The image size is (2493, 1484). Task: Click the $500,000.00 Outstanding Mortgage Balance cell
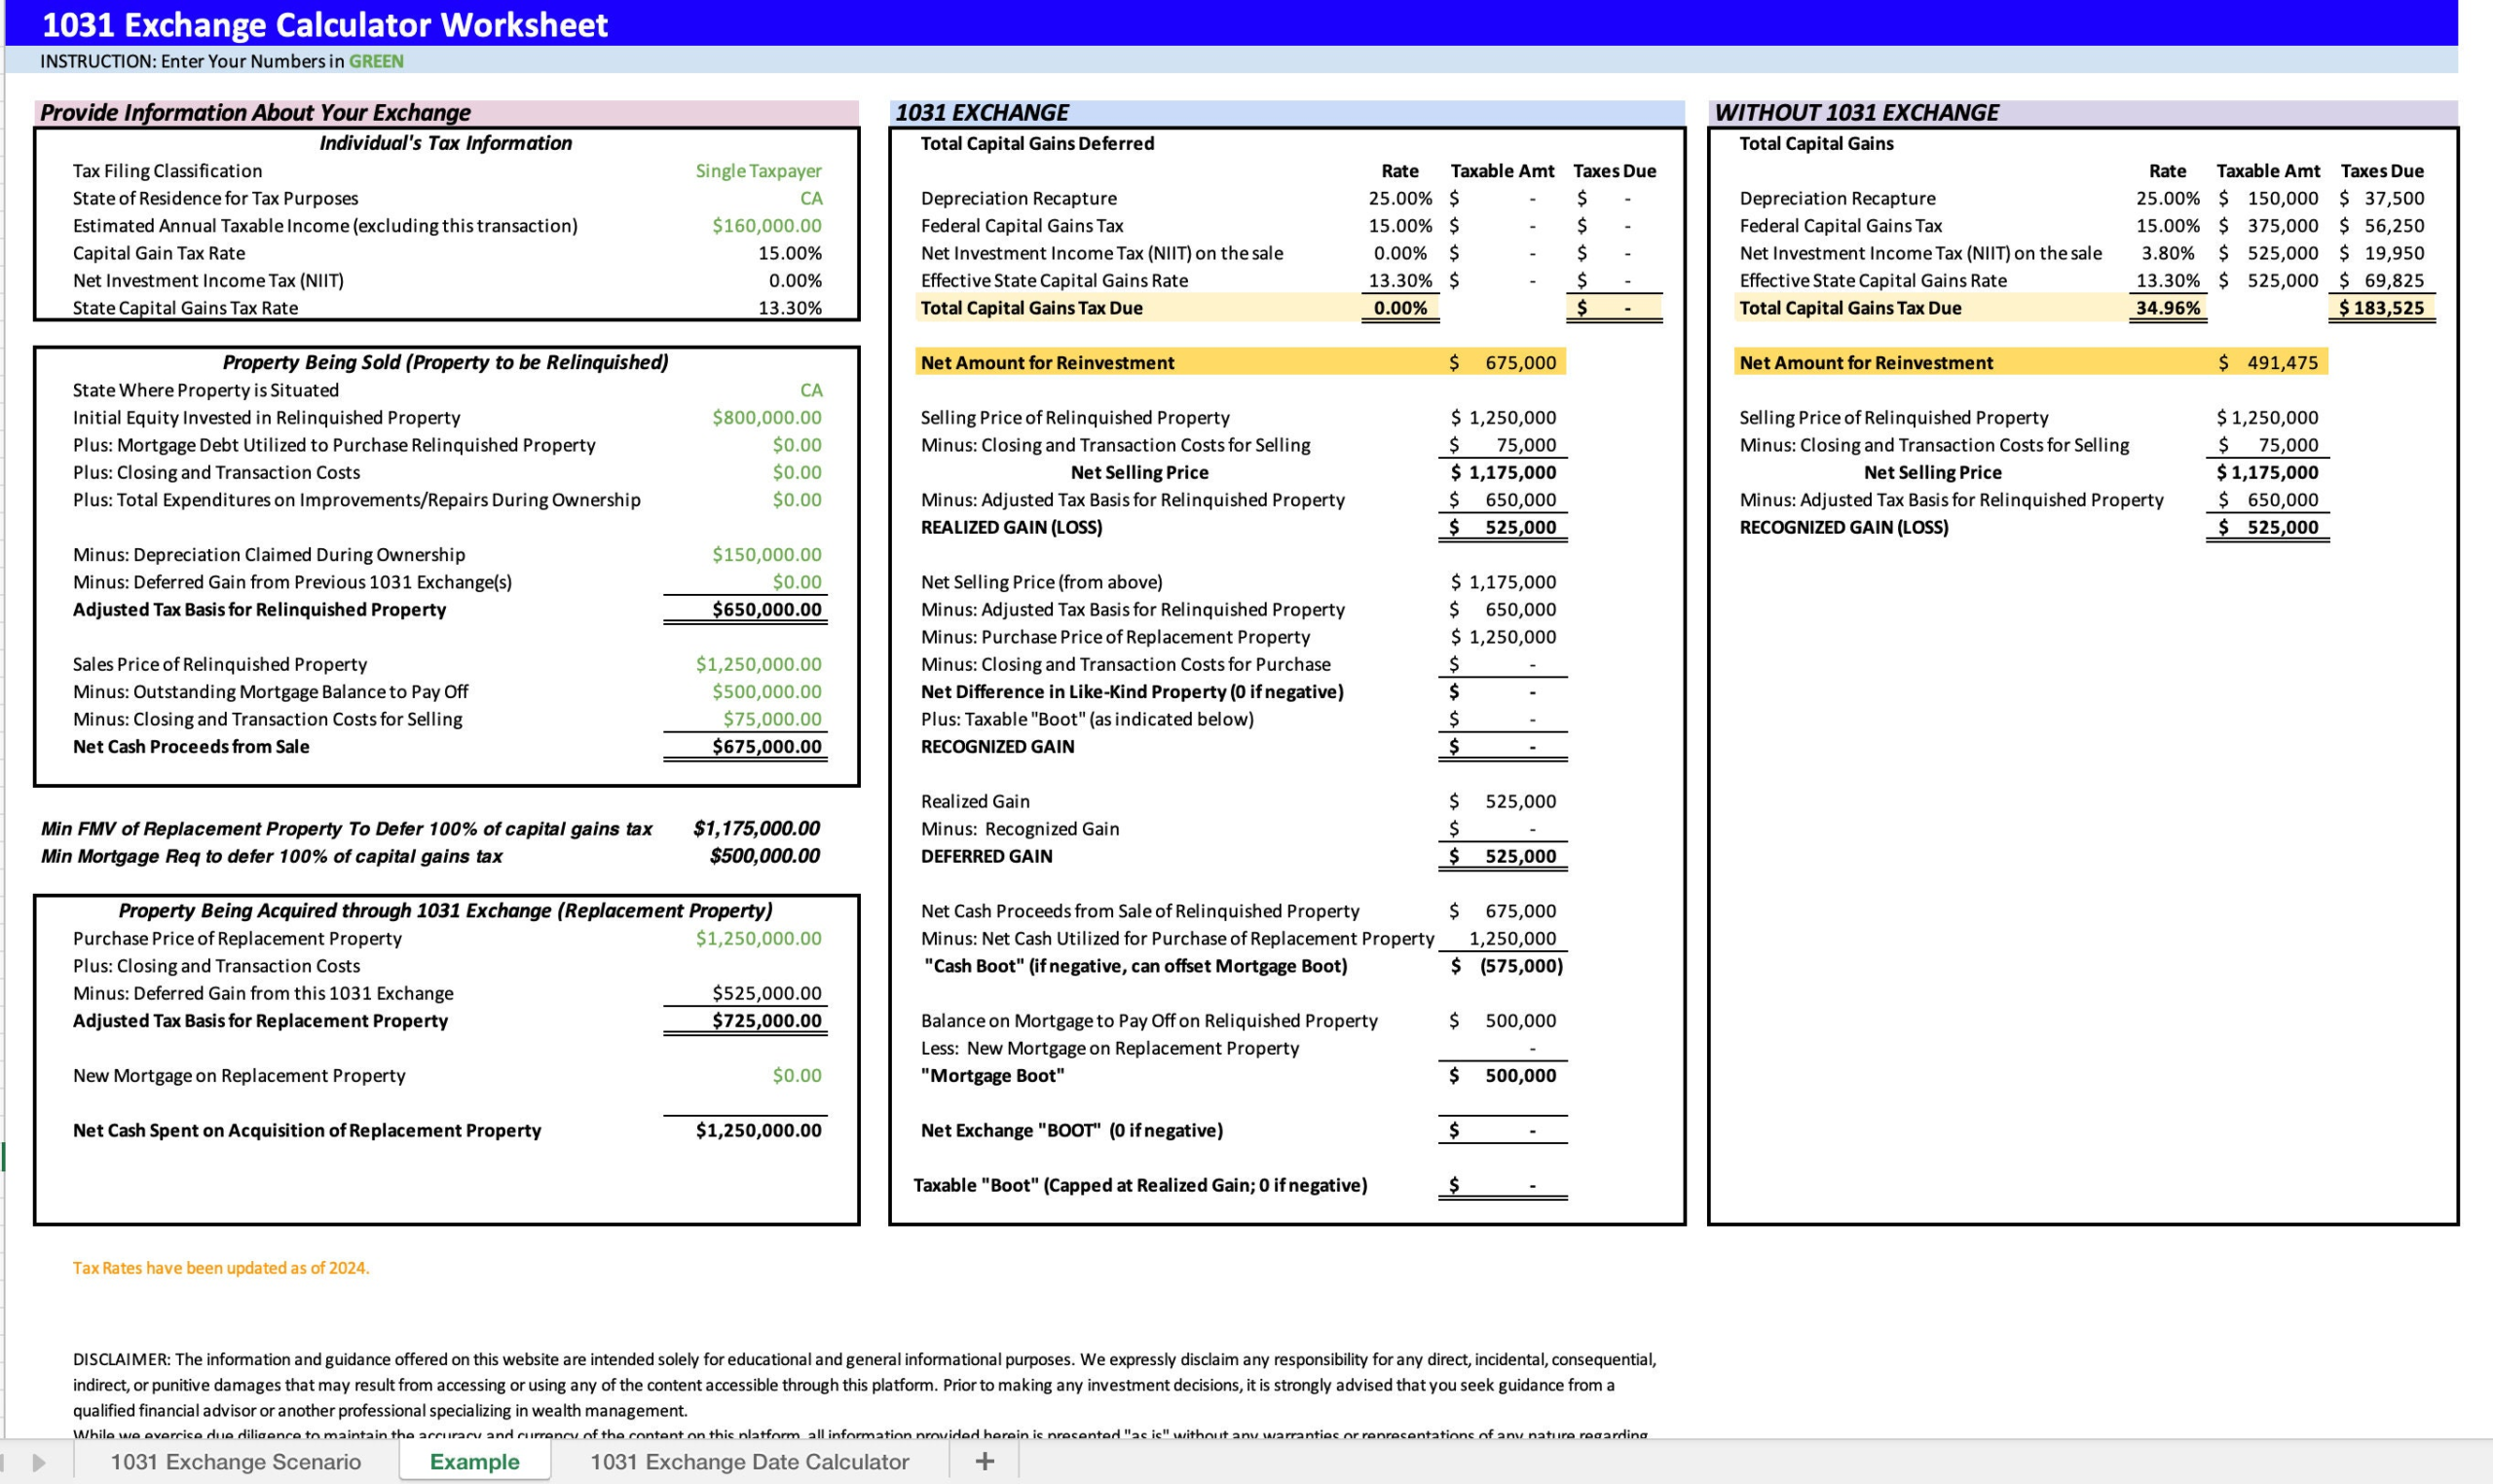tap(766, 691)
